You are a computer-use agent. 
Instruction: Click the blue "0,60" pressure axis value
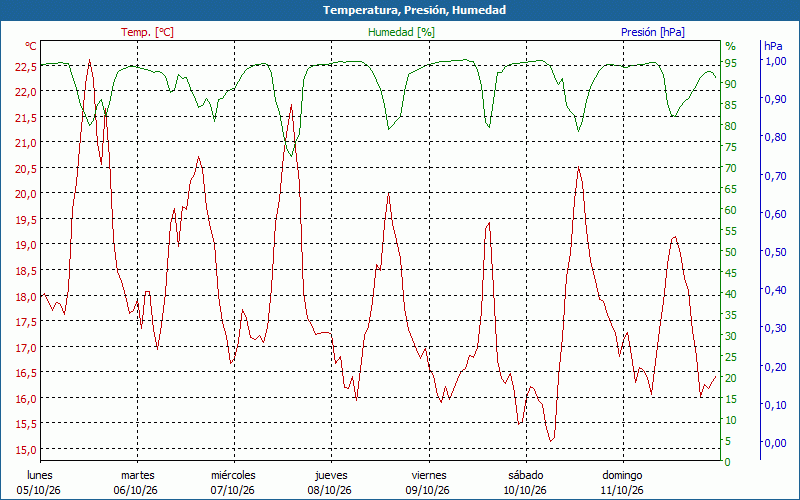point(776,214)
